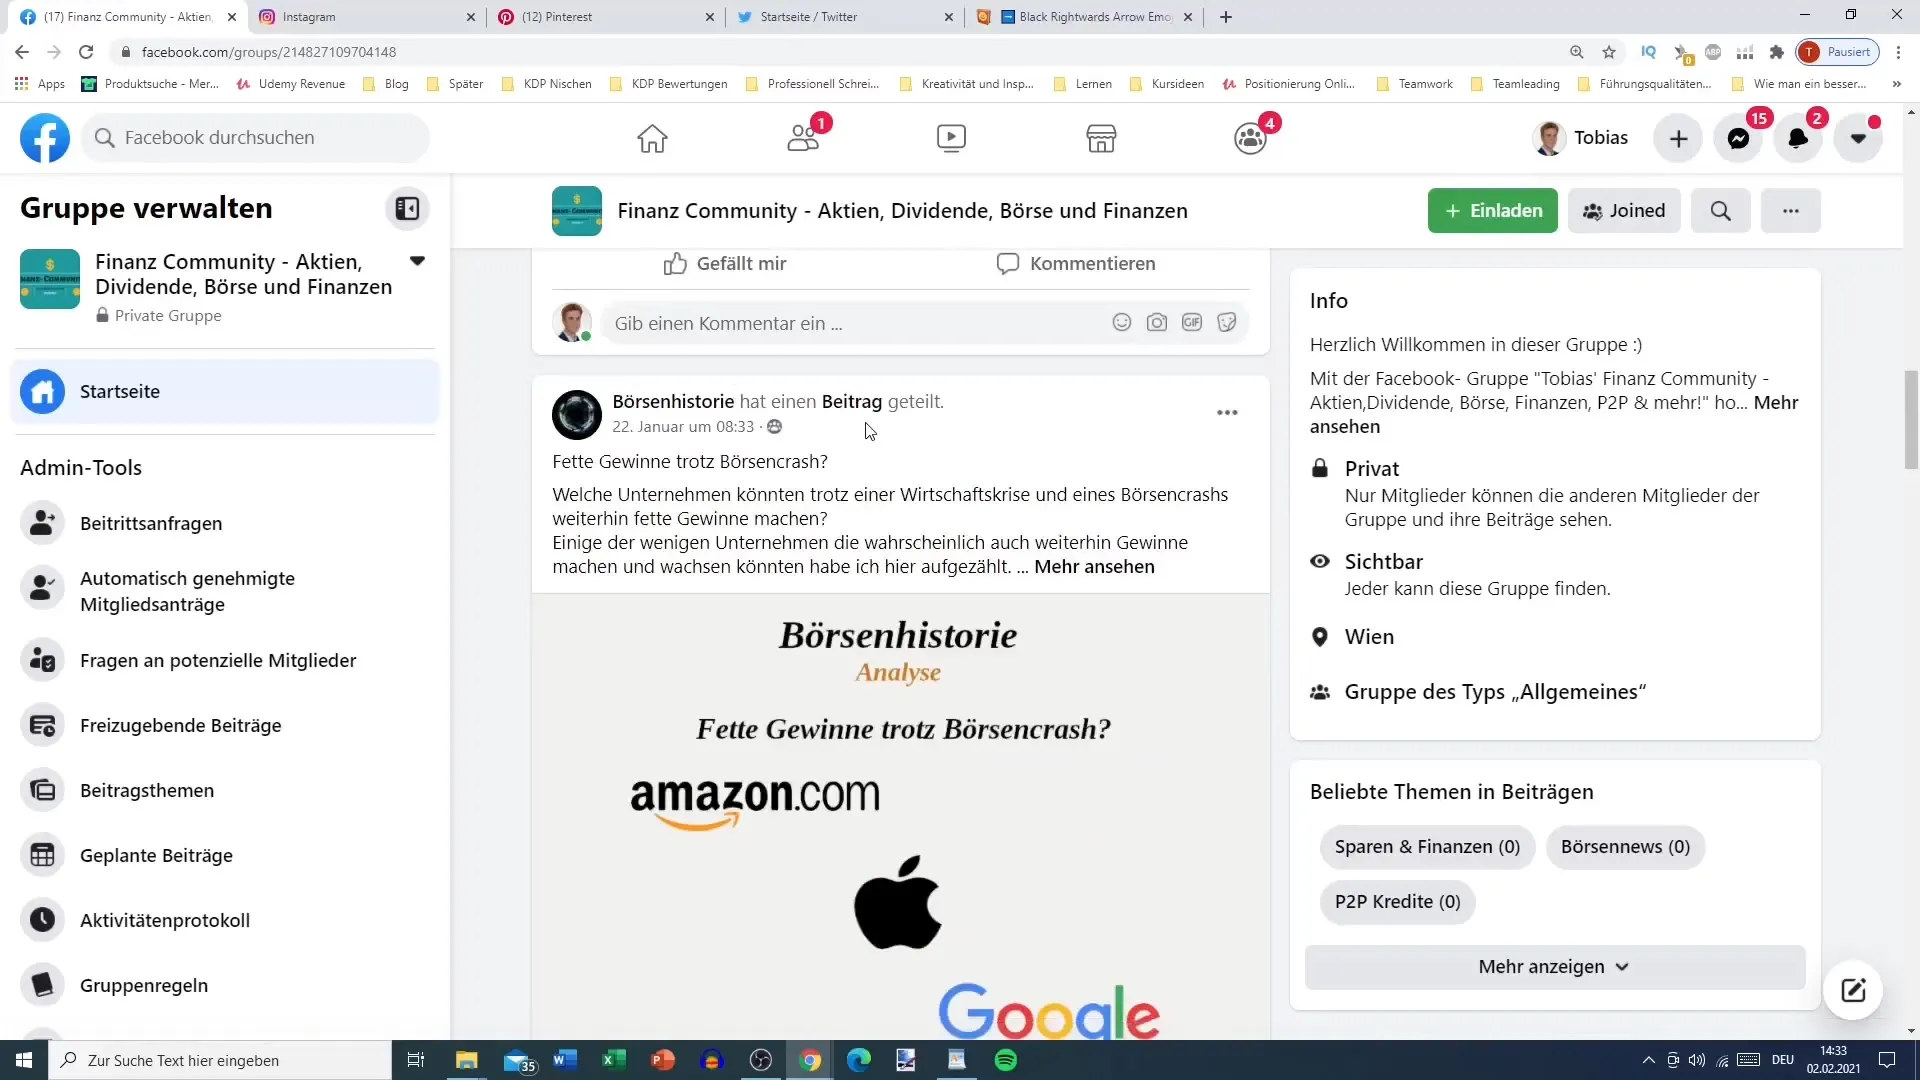Open the Groups icon in top navigation

pos(1250,138)
